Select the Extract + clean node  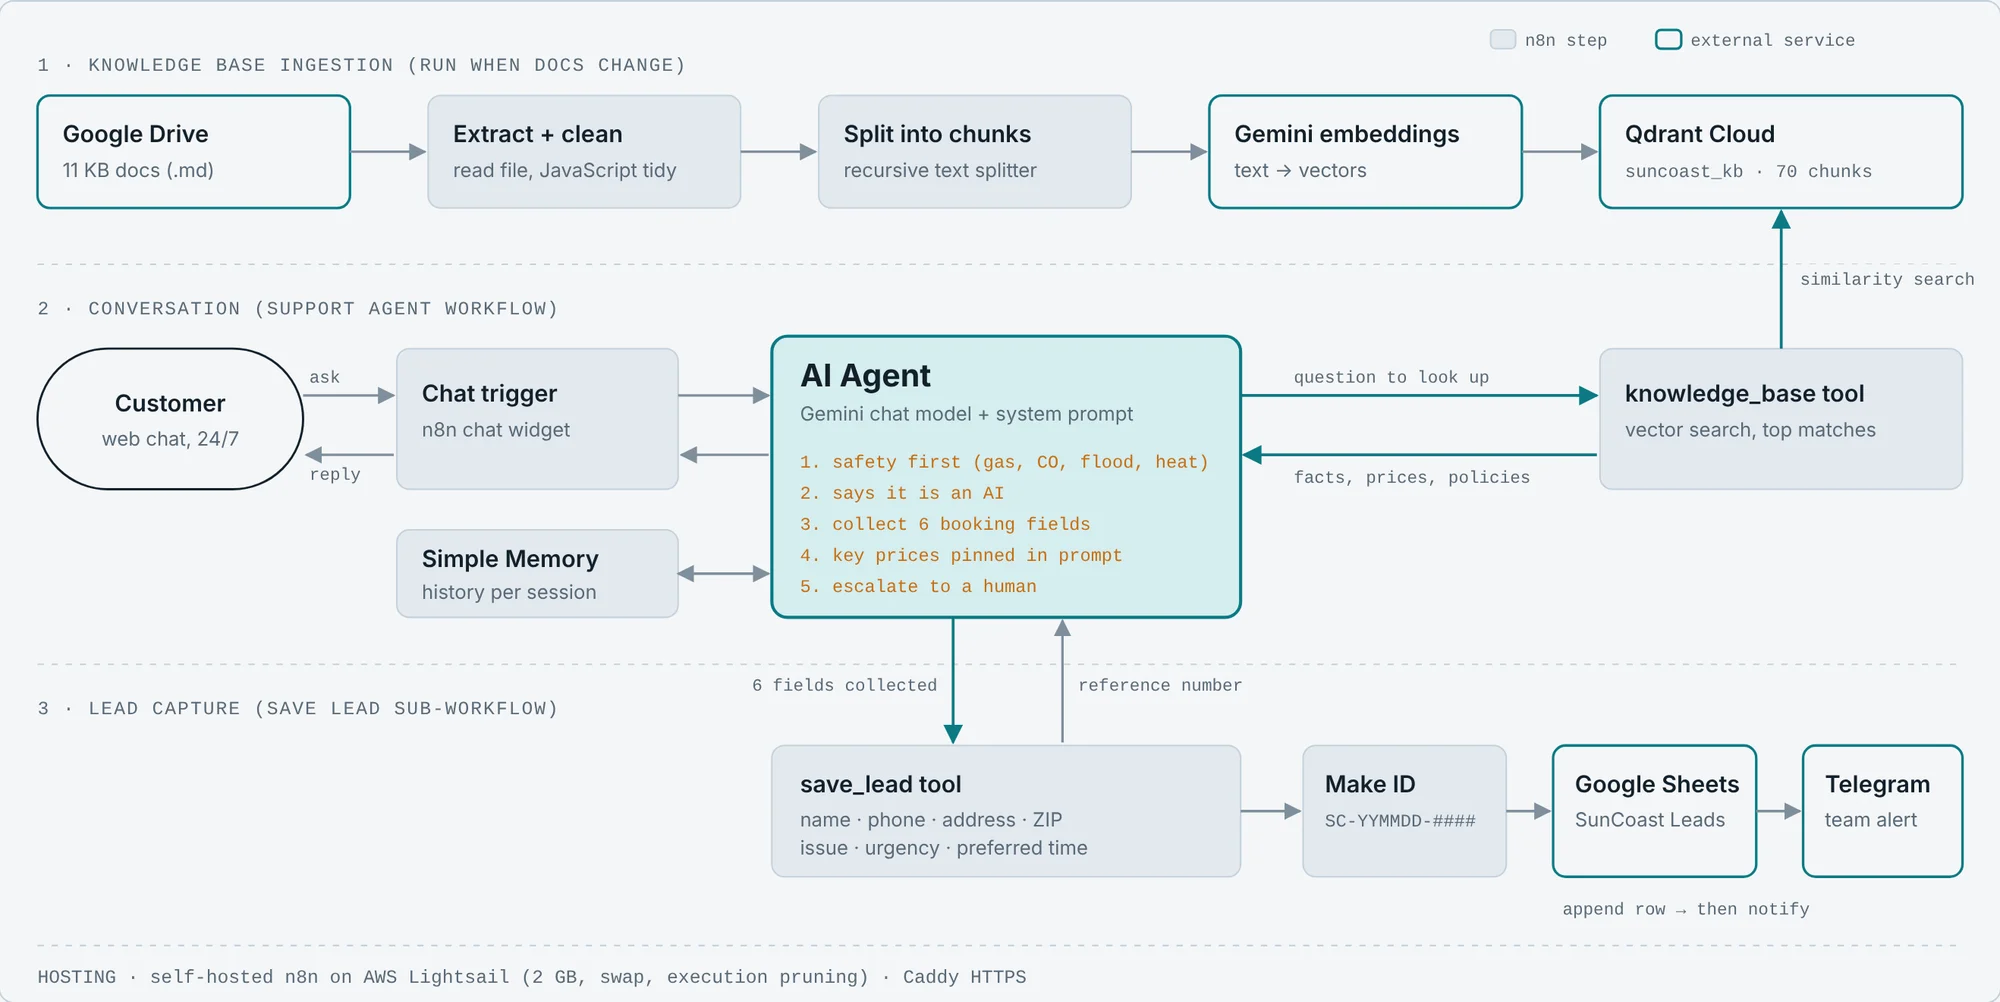584,152
